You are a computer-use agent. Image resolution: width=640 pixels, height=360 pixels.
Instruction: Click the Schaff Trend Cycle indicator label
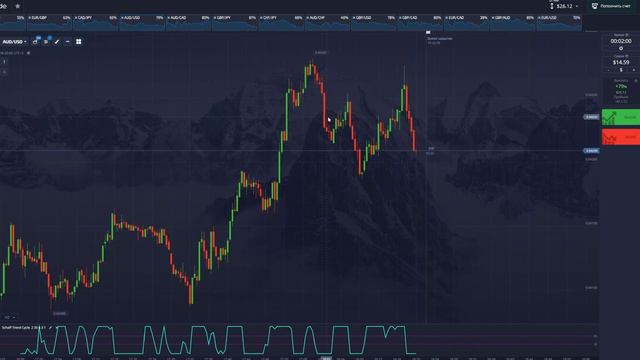click(23, 328)
